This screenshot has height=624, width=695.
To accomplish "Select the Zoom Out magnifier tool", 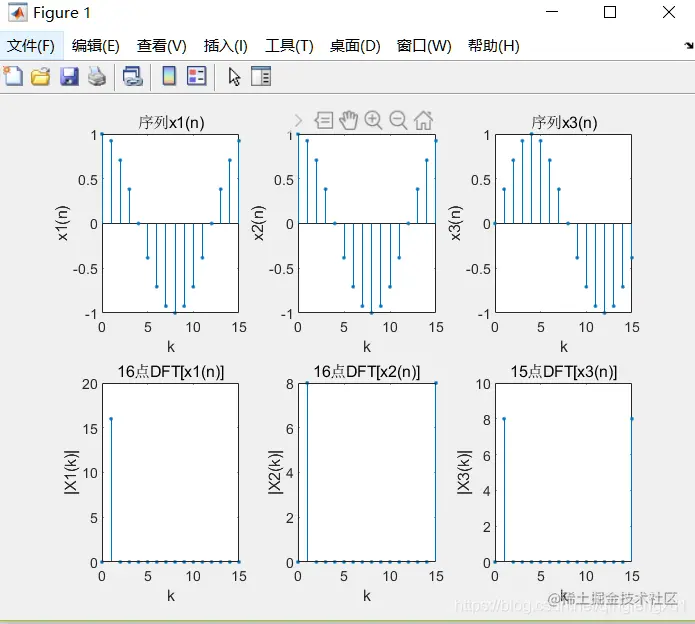I will click(398, 120).
